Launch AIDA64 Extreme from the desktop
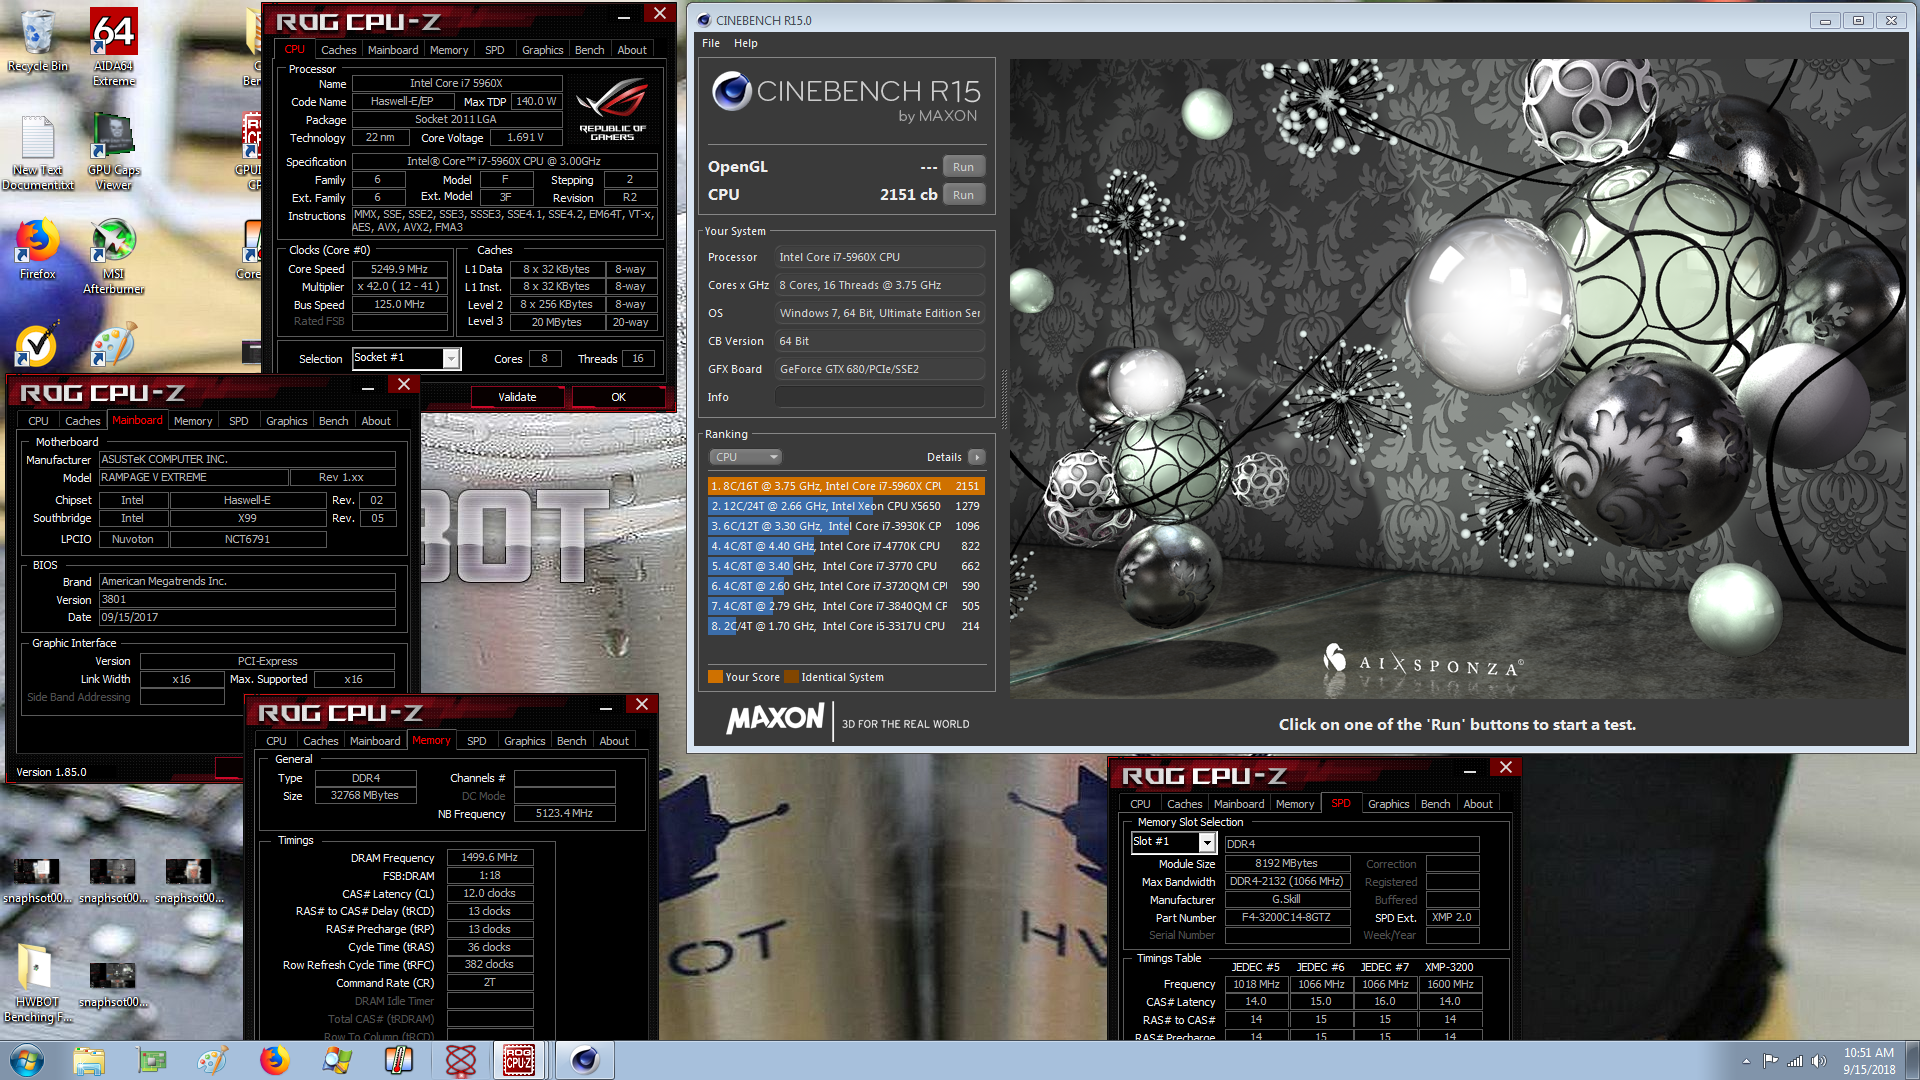 point(114,47)
